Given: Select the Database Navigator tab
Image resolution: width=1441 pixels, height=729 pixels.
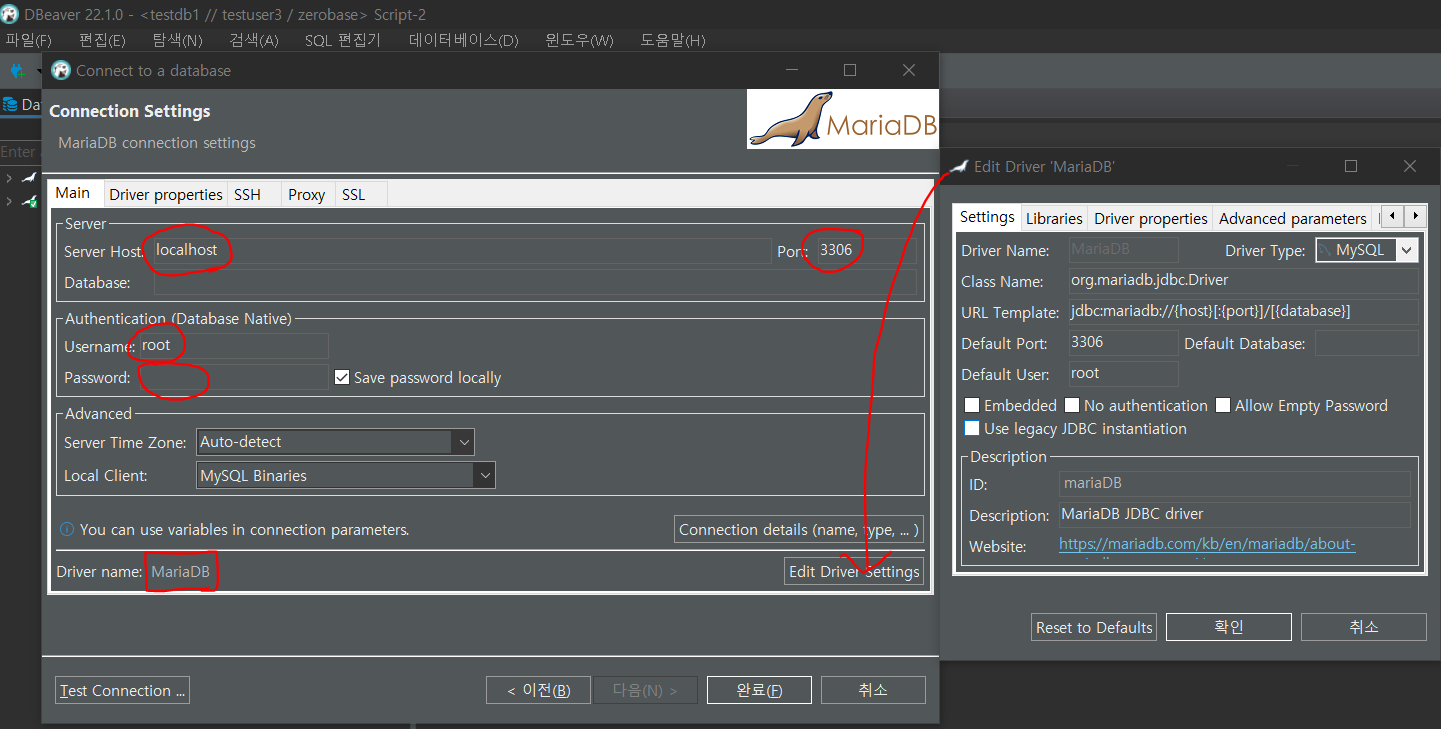Looking at the screenshot, I should click(21, 104).
